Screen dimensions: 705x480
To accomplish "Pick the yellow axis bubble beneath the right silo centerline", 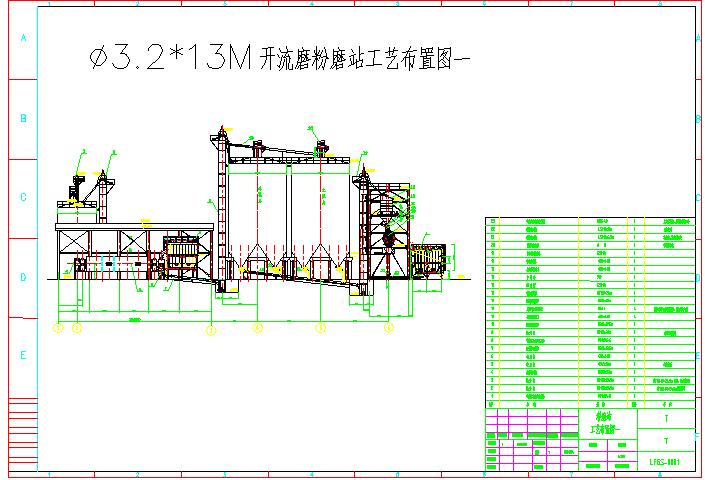I will (321, 329).
